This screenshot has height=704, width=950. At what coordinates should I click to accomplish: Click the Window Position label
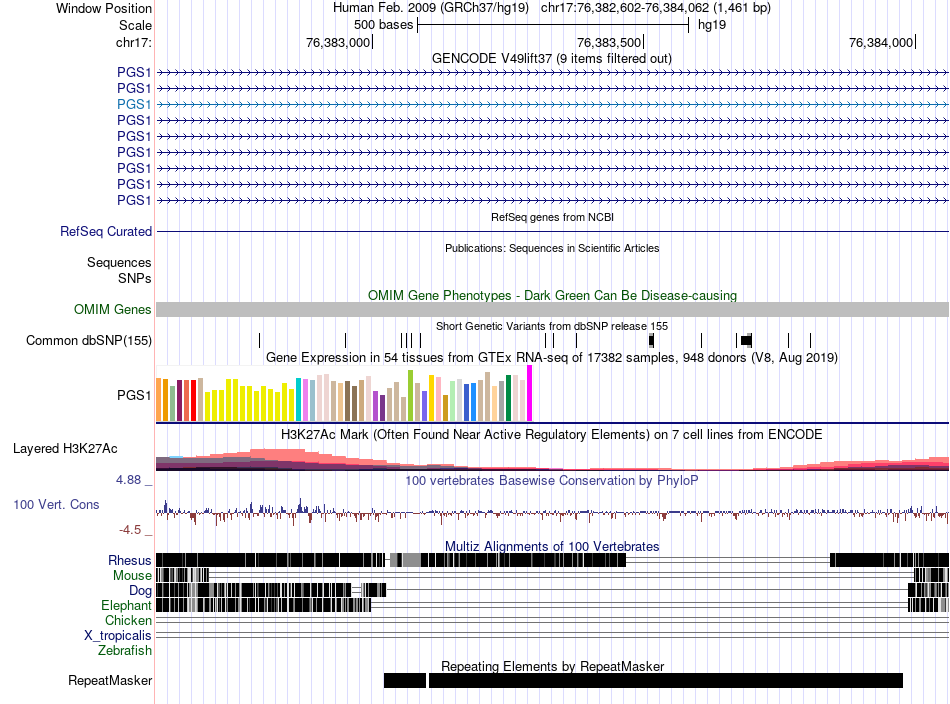tap(104, 8)
